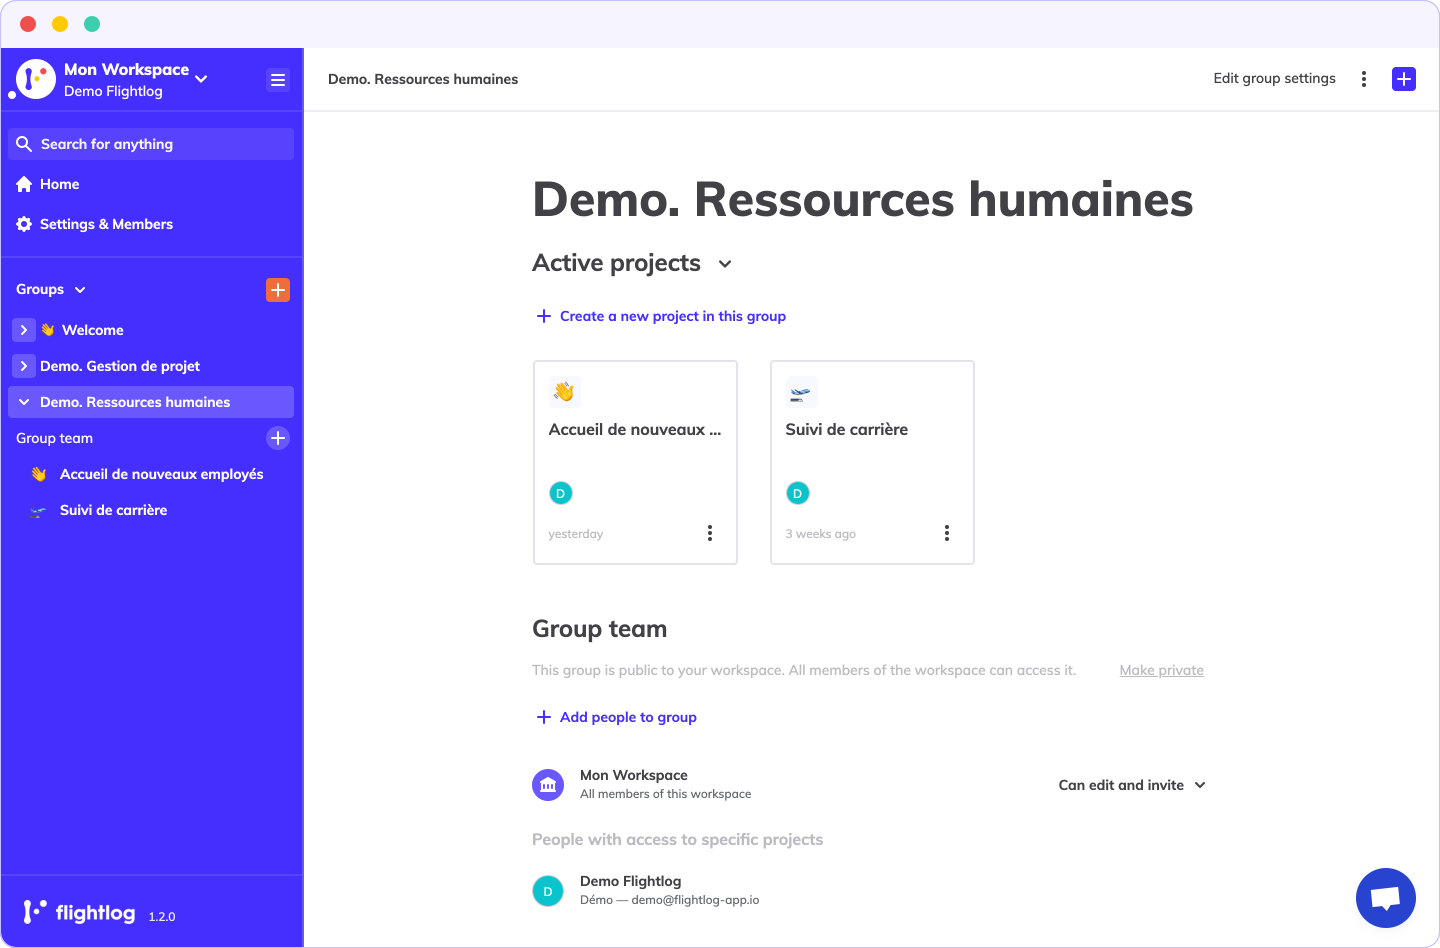1440x948 pixels.
Task: Expand the Welcome group arrow
Action: pyautogui.click(x=24, y=330)
